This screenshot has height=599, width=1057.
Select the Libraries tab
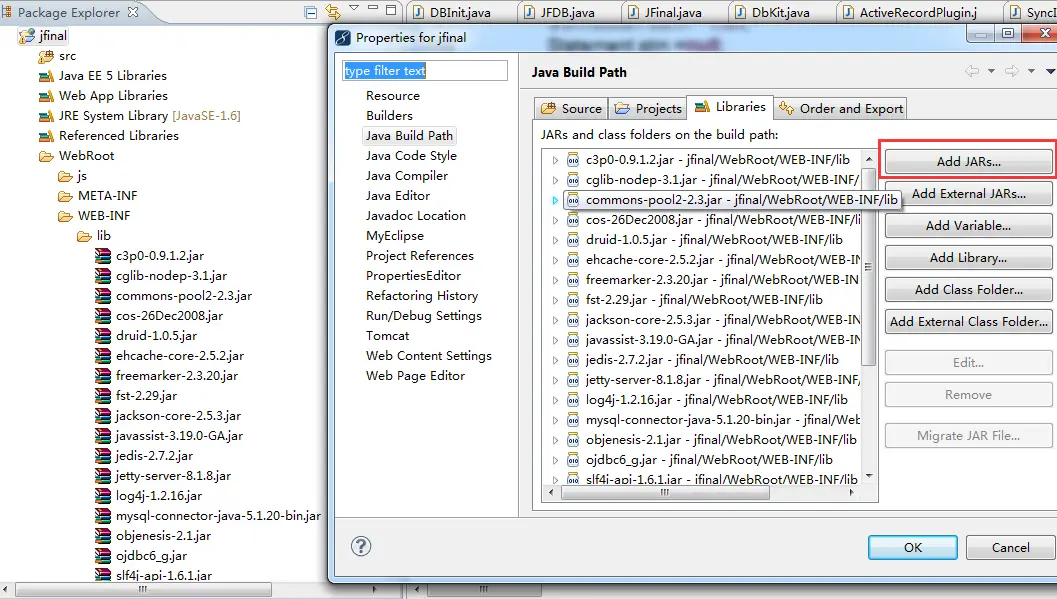coord(730,107)
